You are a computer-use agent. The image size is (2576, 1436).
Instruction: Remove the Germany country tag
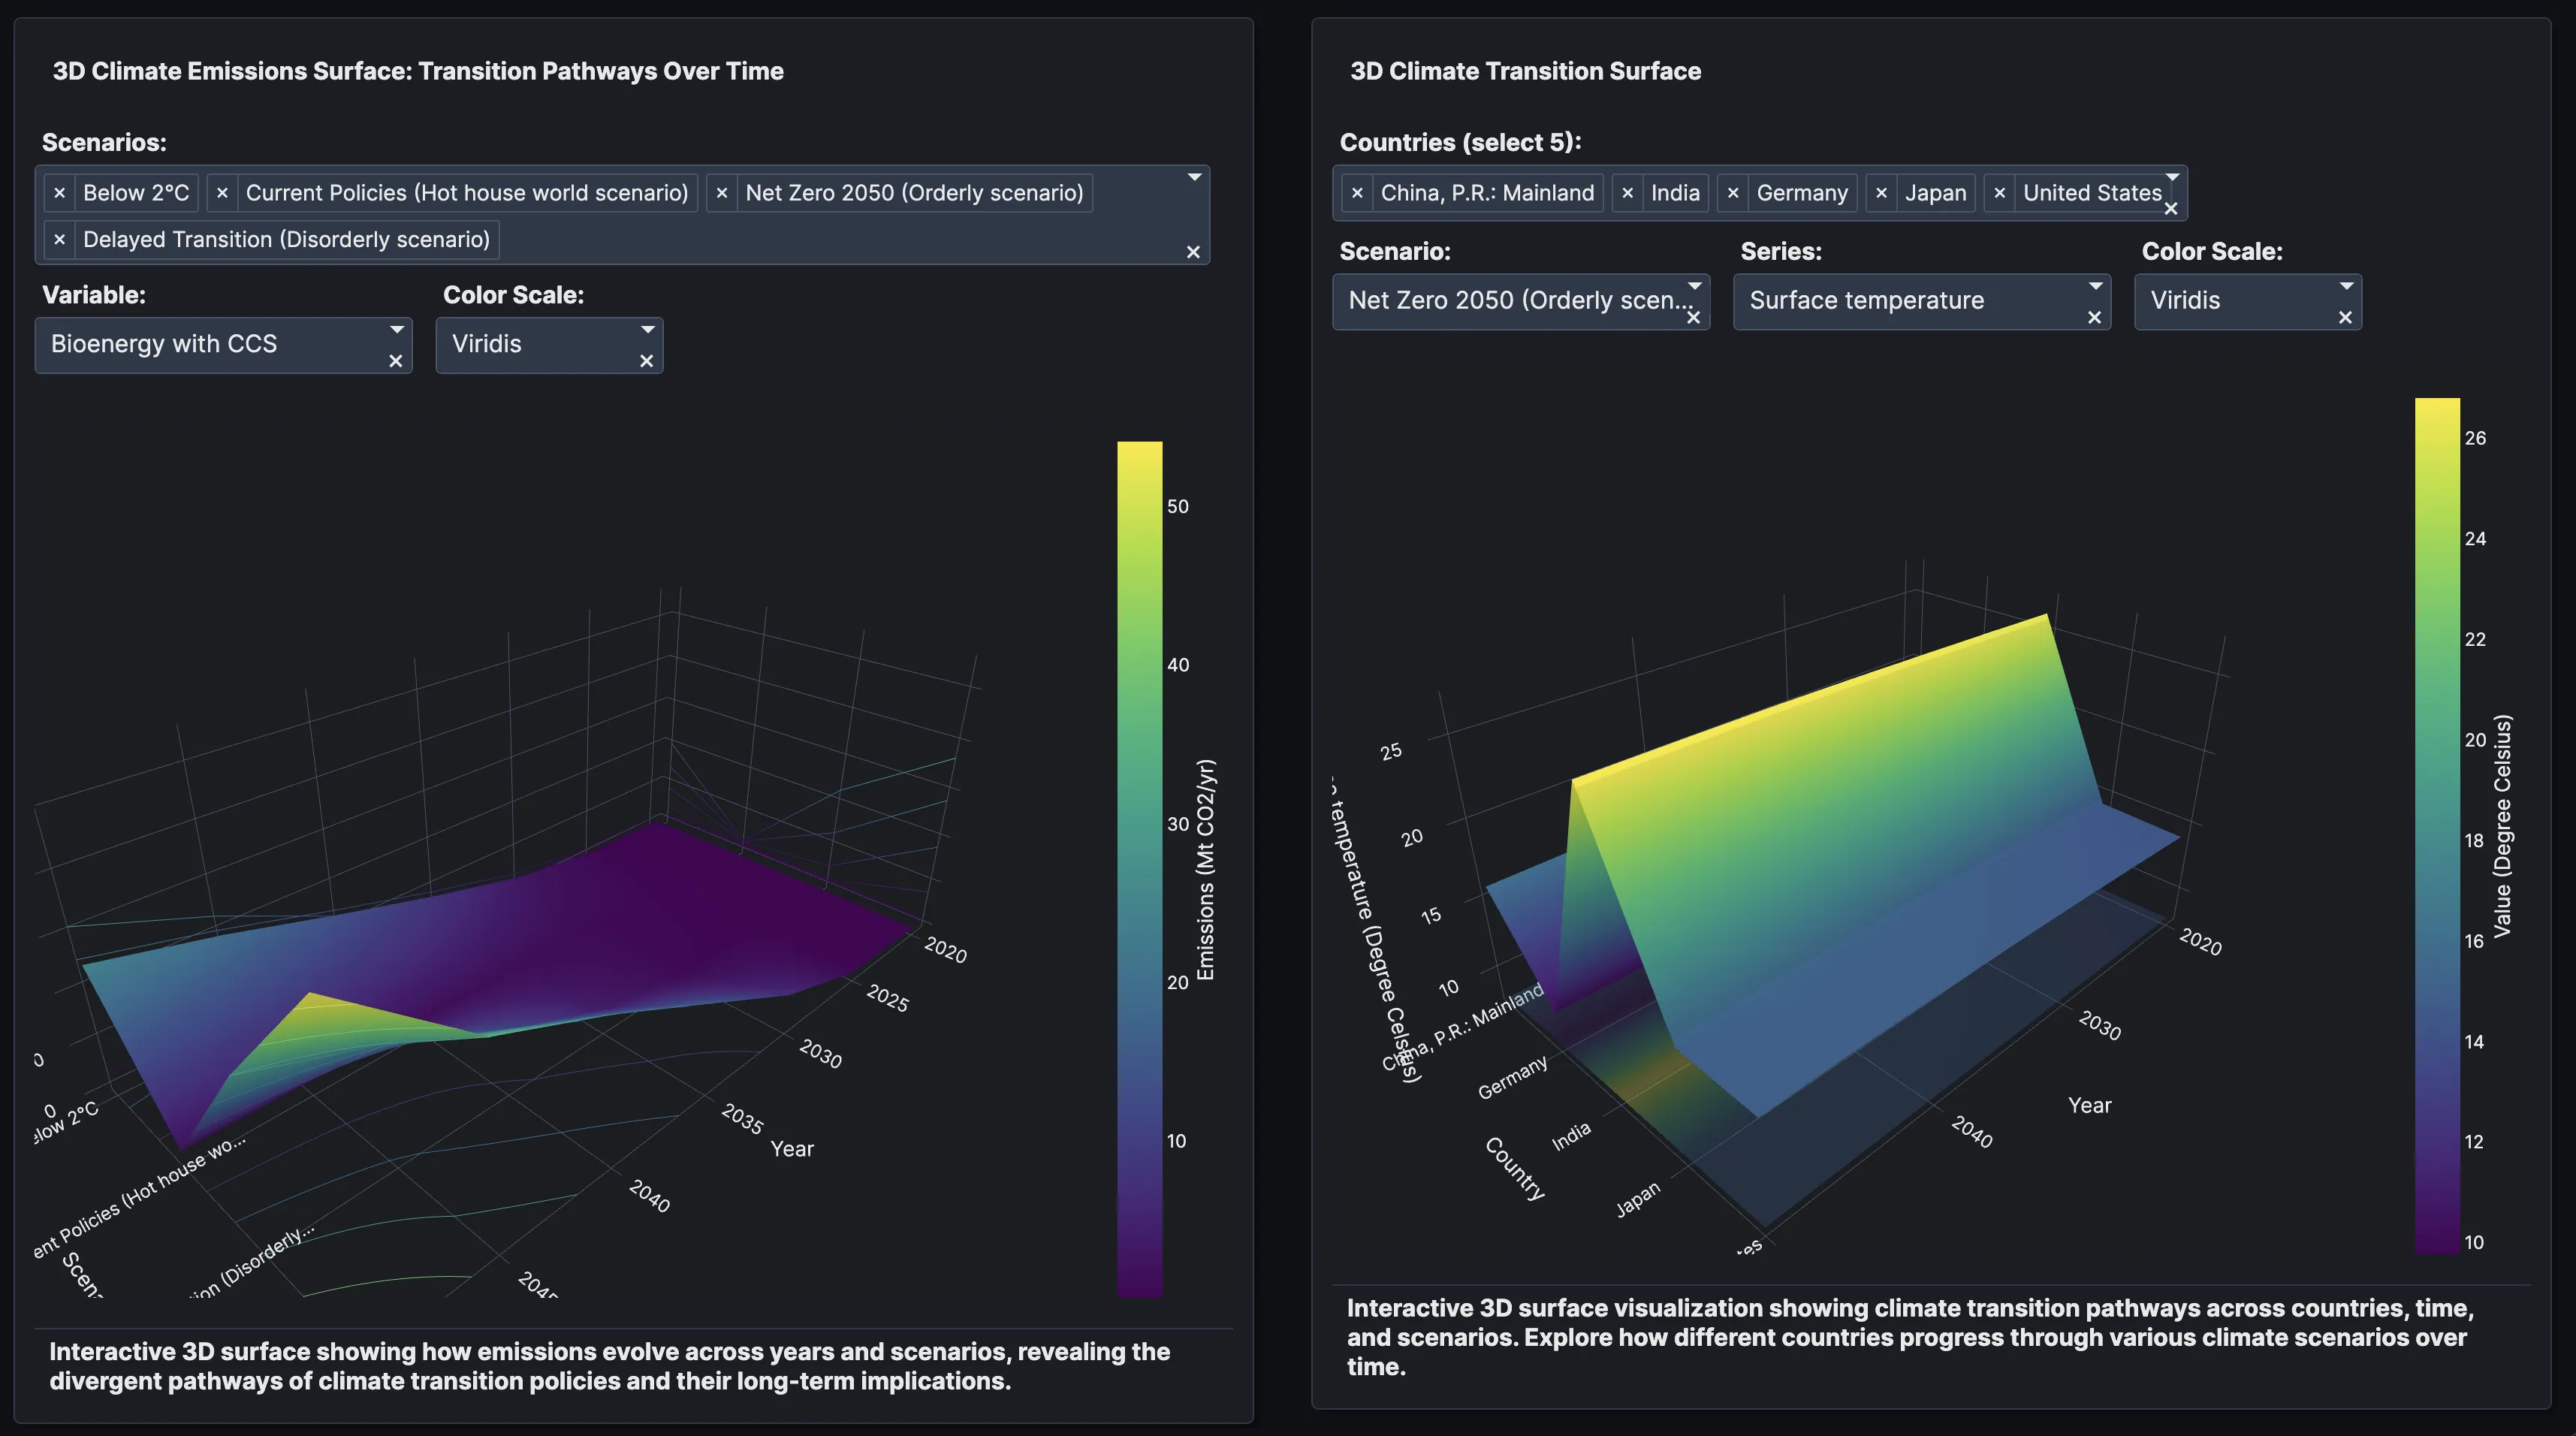[x=1734, y=193]
